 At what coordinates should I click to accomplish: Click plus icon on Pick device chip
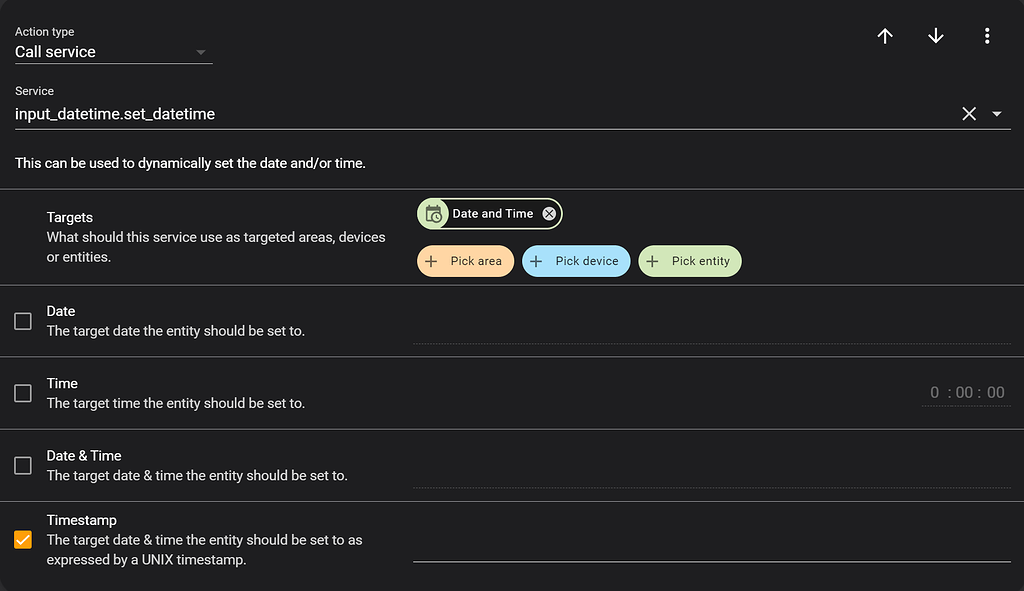(536, 261)
